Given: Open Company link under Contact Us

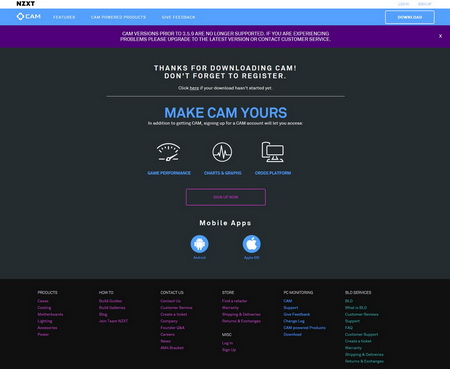Looking at the screenshot, I should (x=169, y=321).
